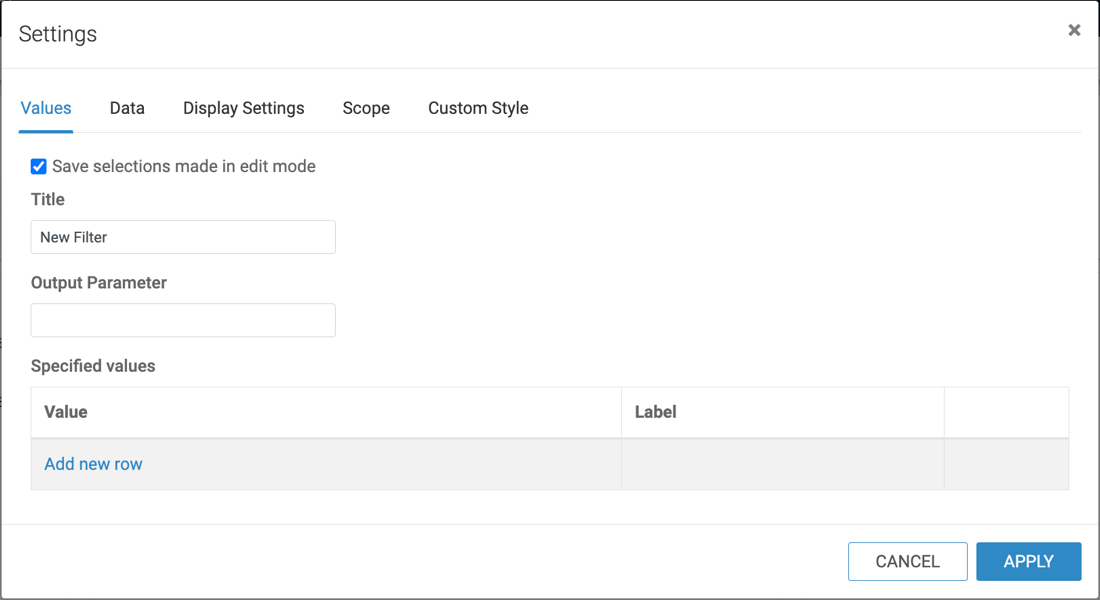The height and width of the screenshot is (600, 1100).
Task: Click the Title field containing 'New Filter'
Action: click(183, 237)
